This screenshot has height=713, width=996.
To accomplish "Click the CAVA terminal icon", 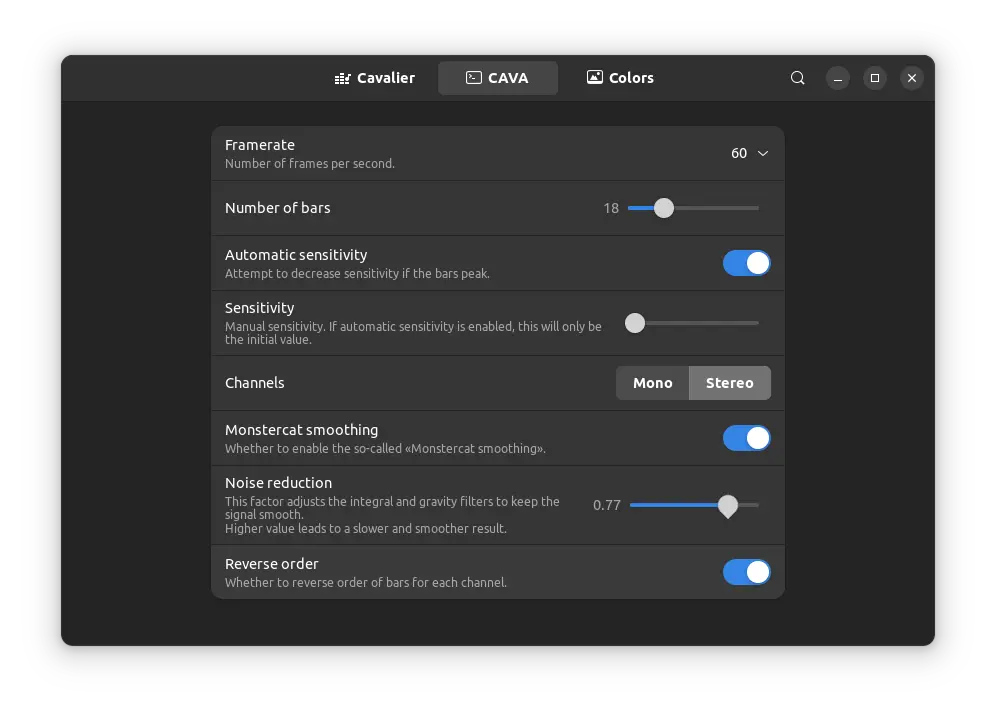I will (474, 78).
